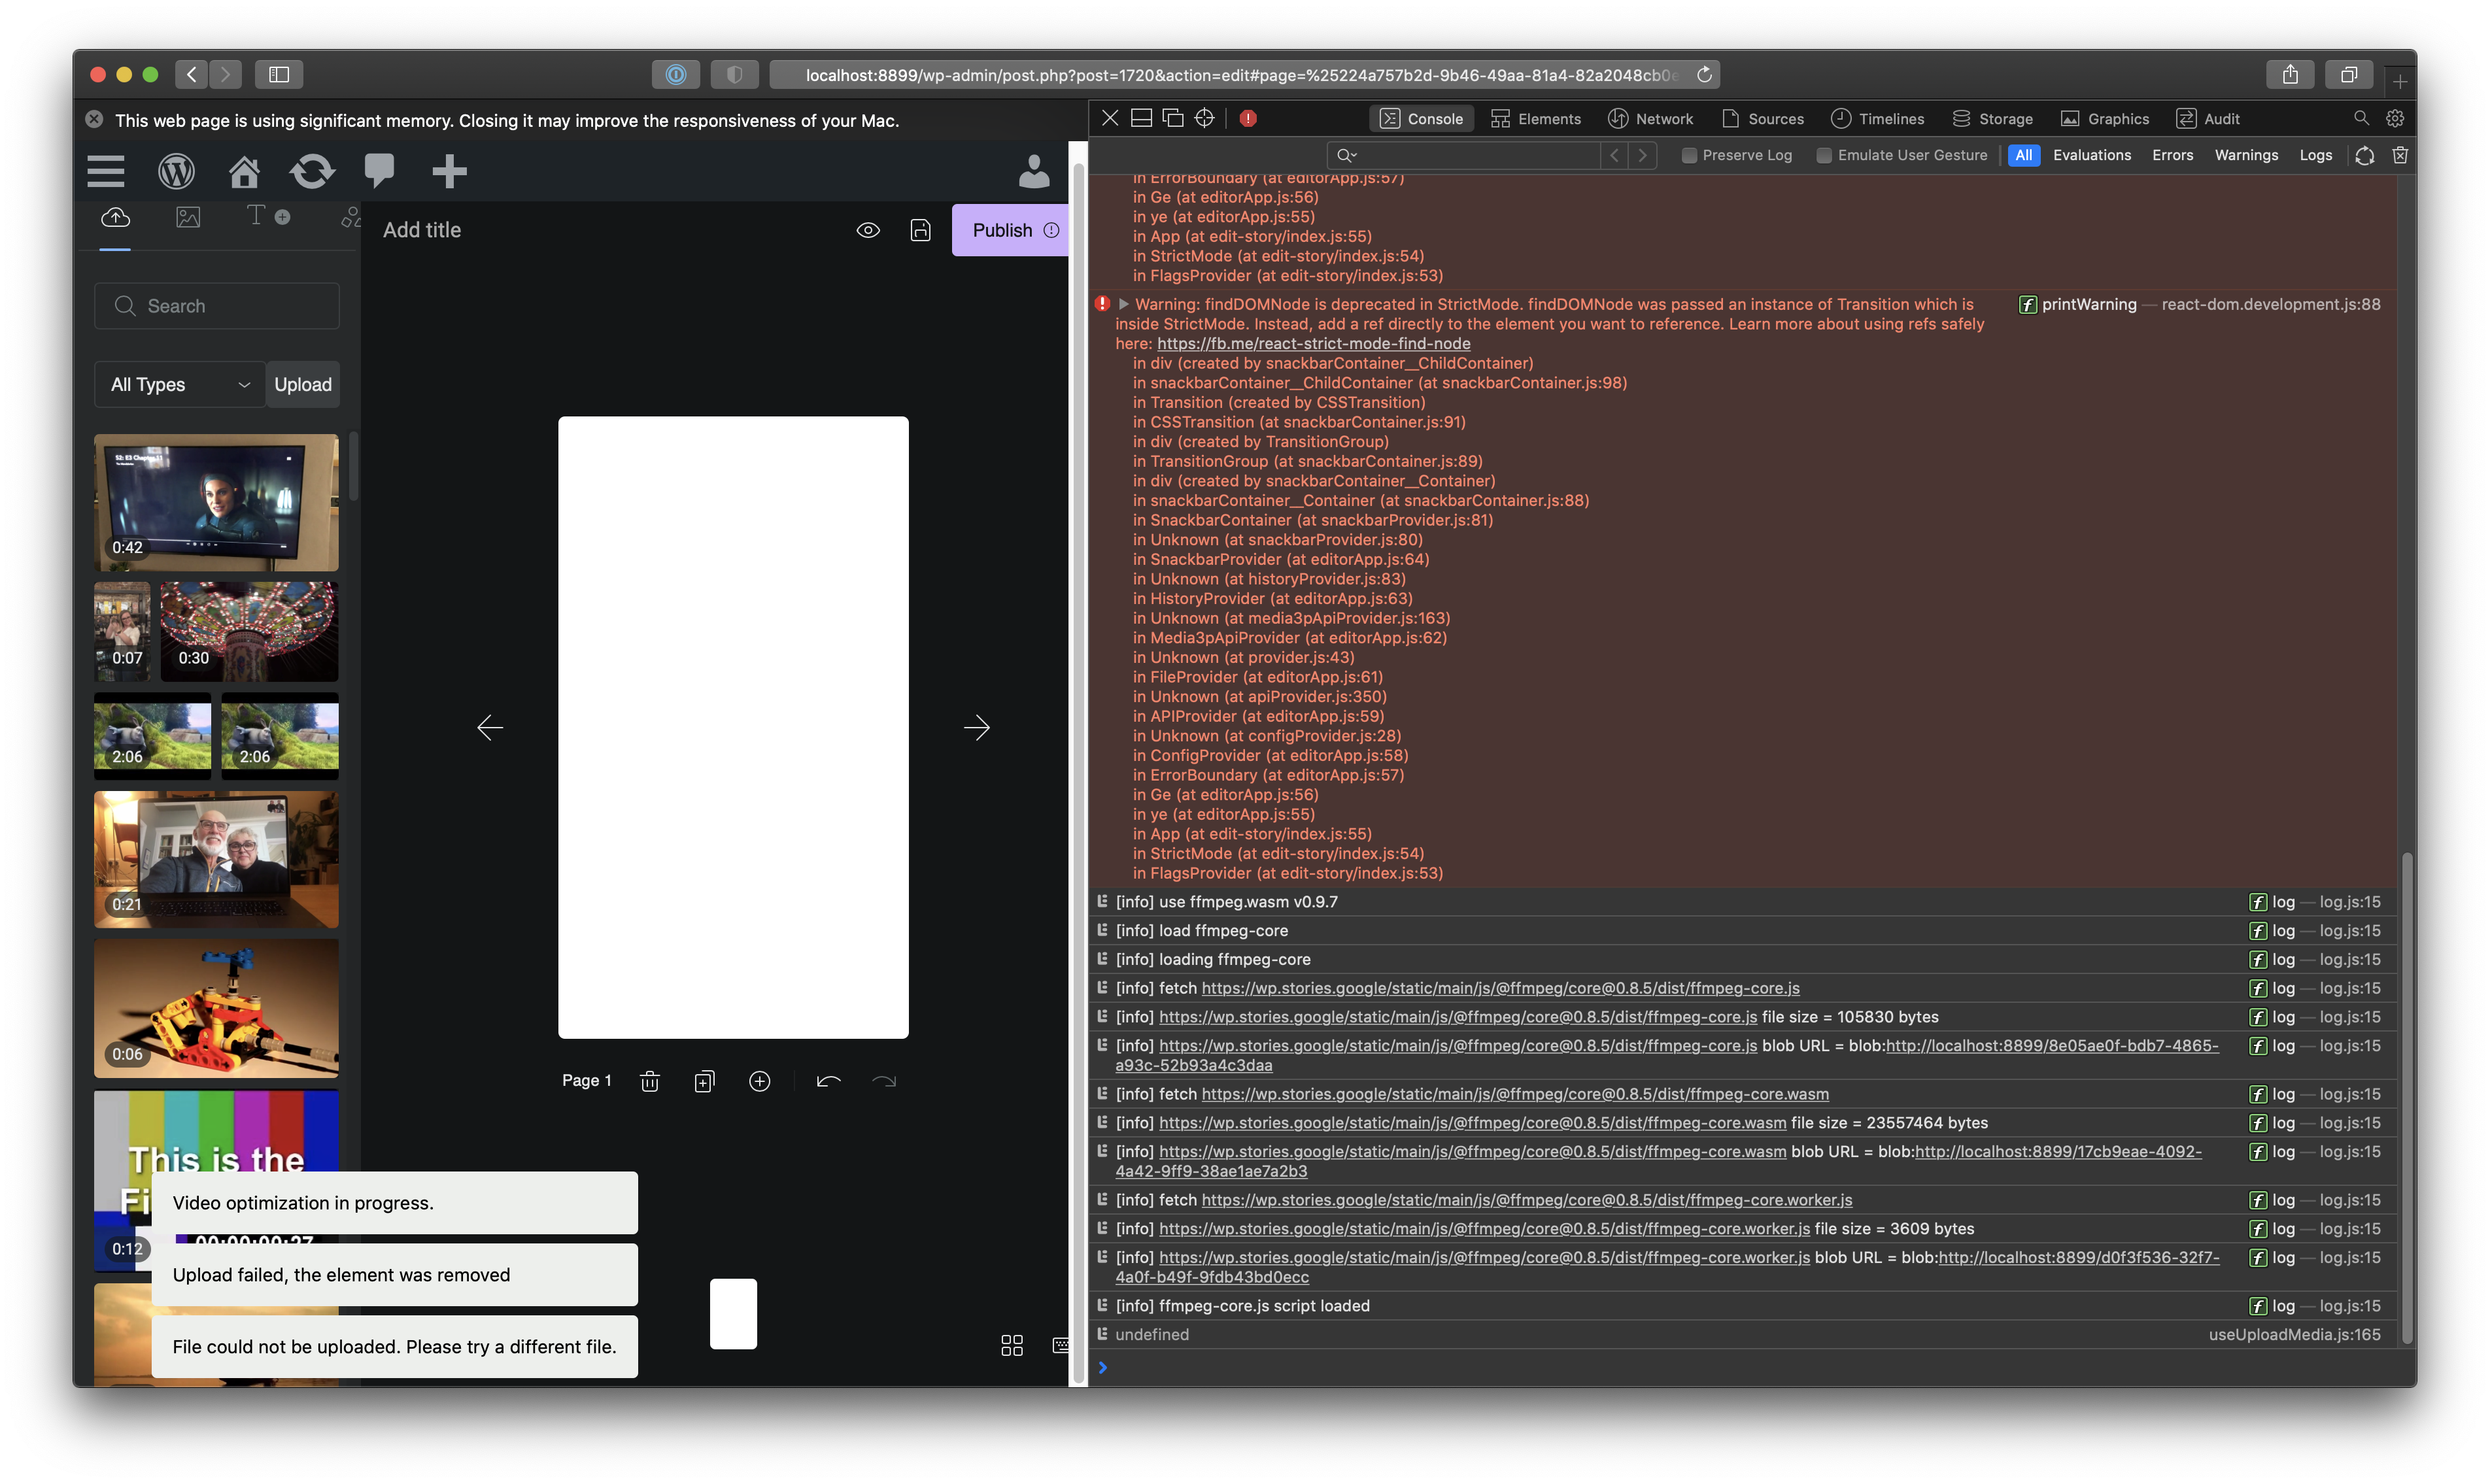This screenshot has height=1484, width=2490.
Task: Switch to the Sources tab
Action: [1763, 118]
